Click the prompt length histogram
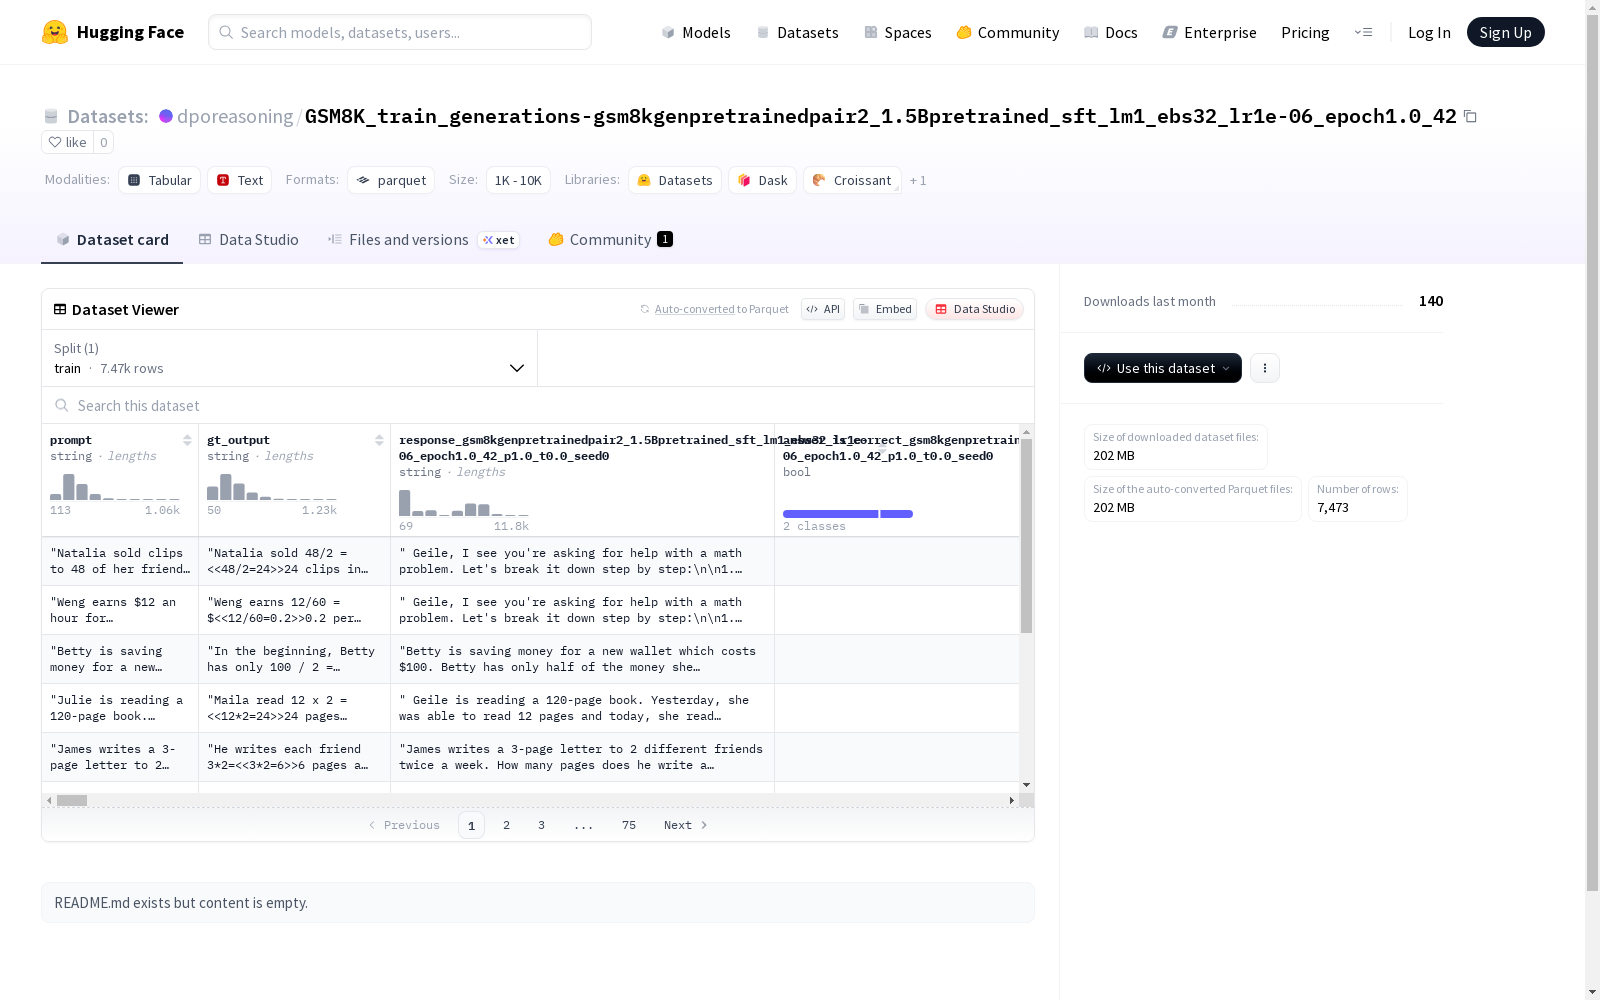1600x1000 pixels. click(115, 487)
